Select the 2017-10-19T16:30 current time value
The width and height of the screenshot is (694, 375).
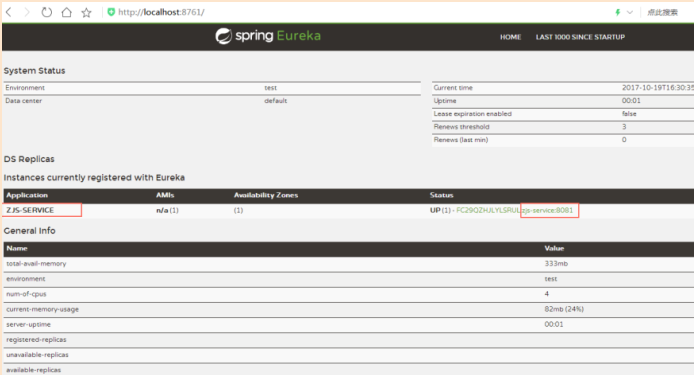pyautogui.click(x=658, y=88)
